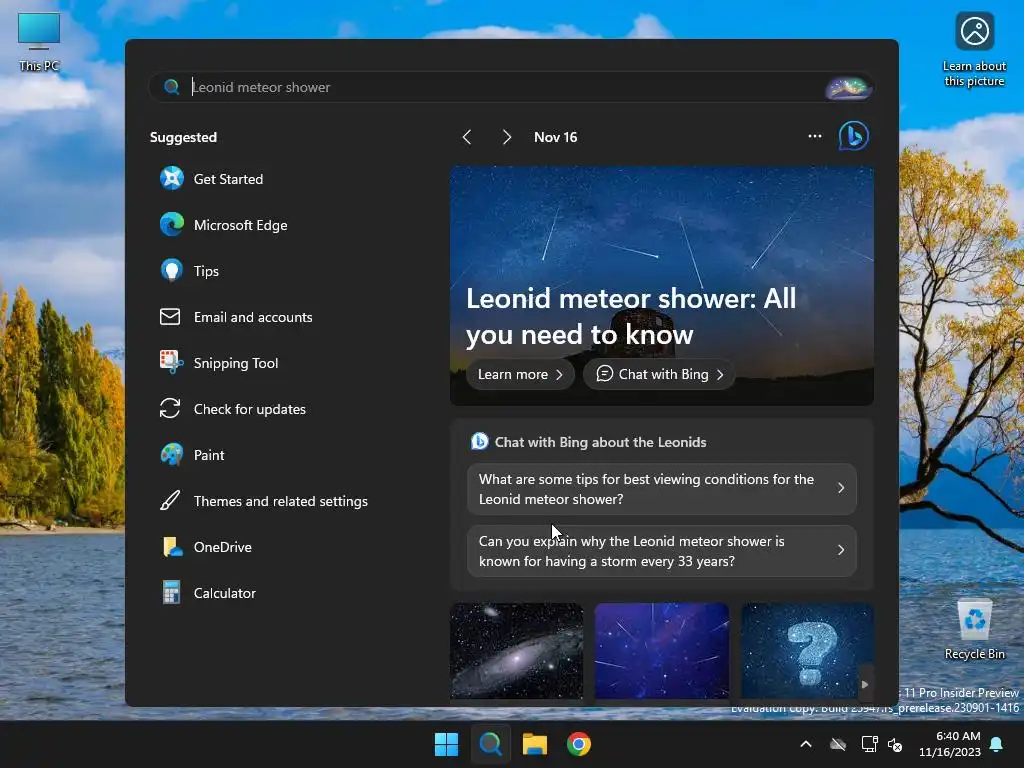This screenshot has width=1024, height=768.
Task: Click the network status icon in the tray
Action: [x=869, y=744]
